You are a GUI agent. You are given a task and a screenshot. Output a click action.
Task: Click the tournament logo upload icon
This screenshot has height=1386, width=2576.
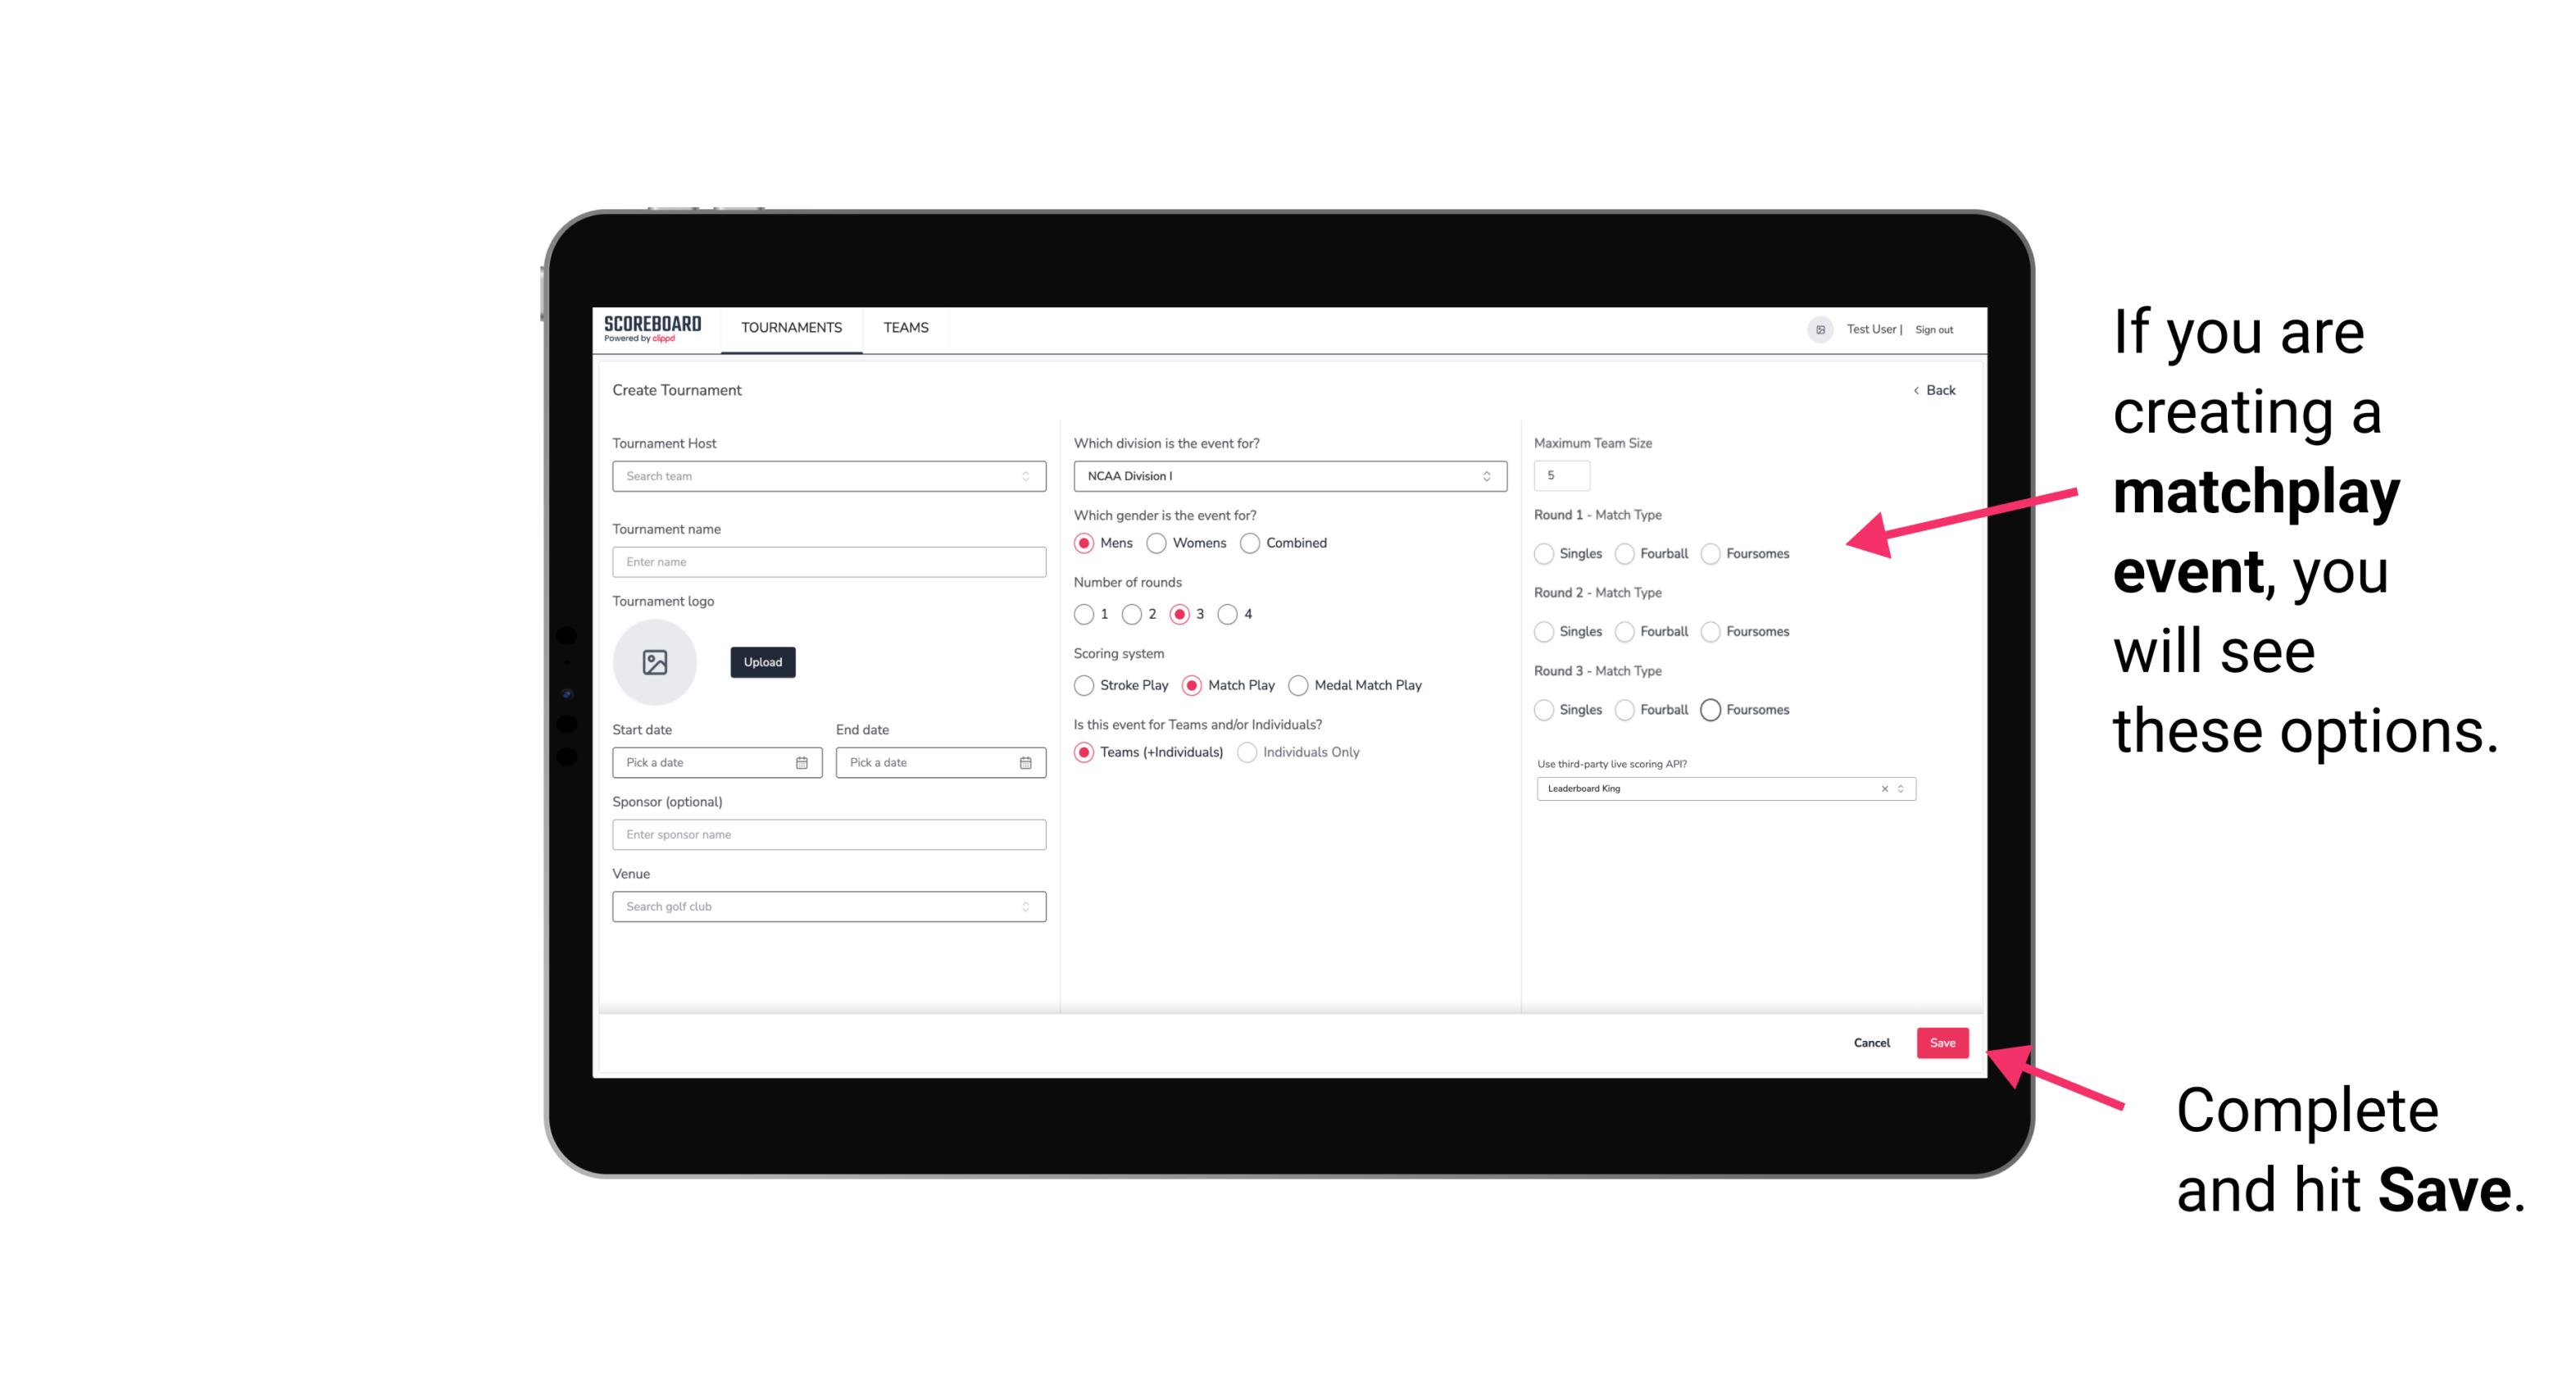pos(653,662)
